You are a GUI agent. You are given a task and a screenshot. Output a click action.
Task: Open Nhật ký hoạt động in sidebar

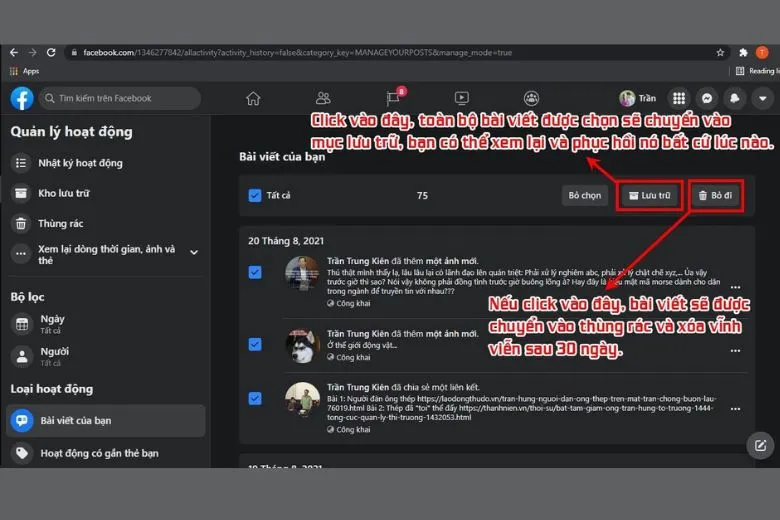coord(106,163)
